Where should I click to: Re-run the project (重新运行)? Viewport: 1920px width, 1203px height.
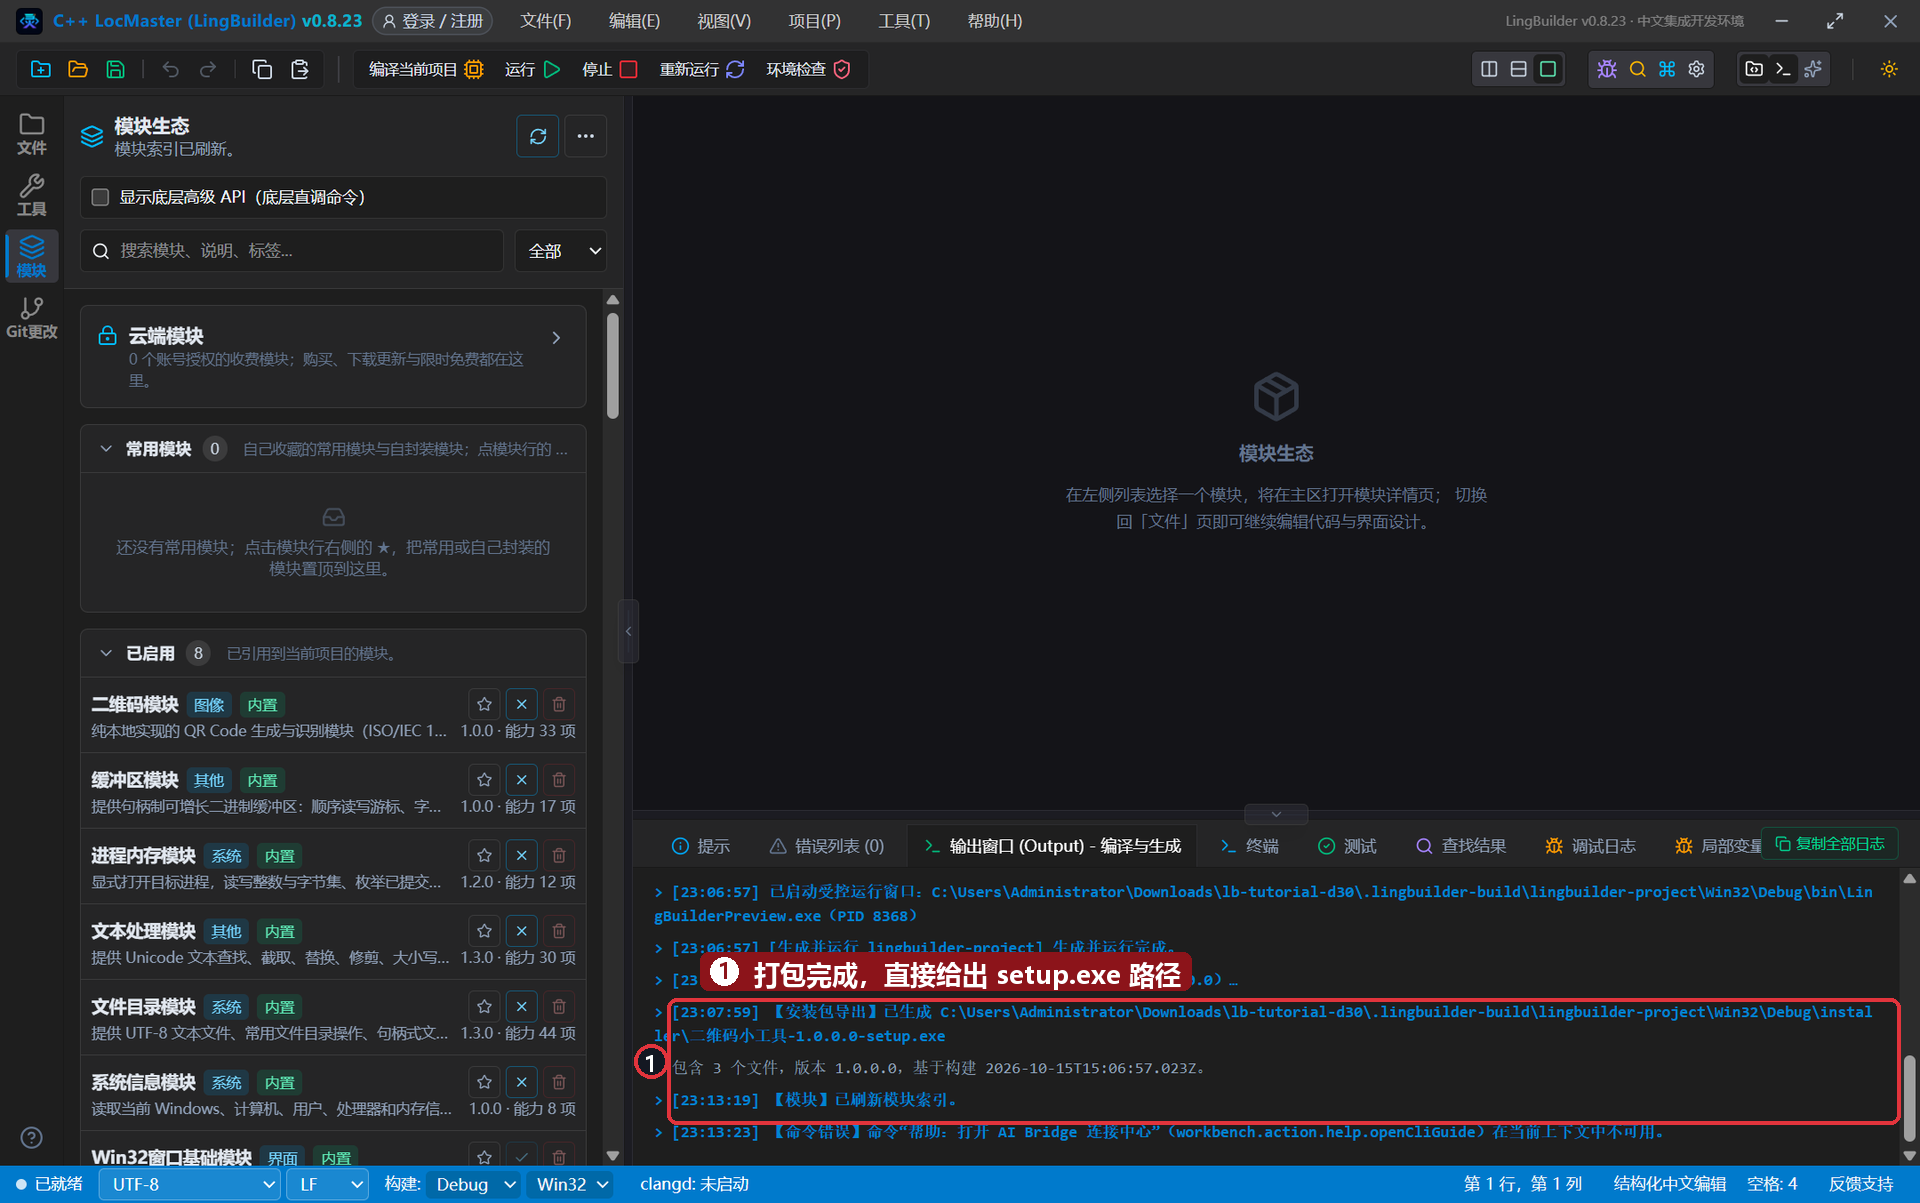pos(702,69)
